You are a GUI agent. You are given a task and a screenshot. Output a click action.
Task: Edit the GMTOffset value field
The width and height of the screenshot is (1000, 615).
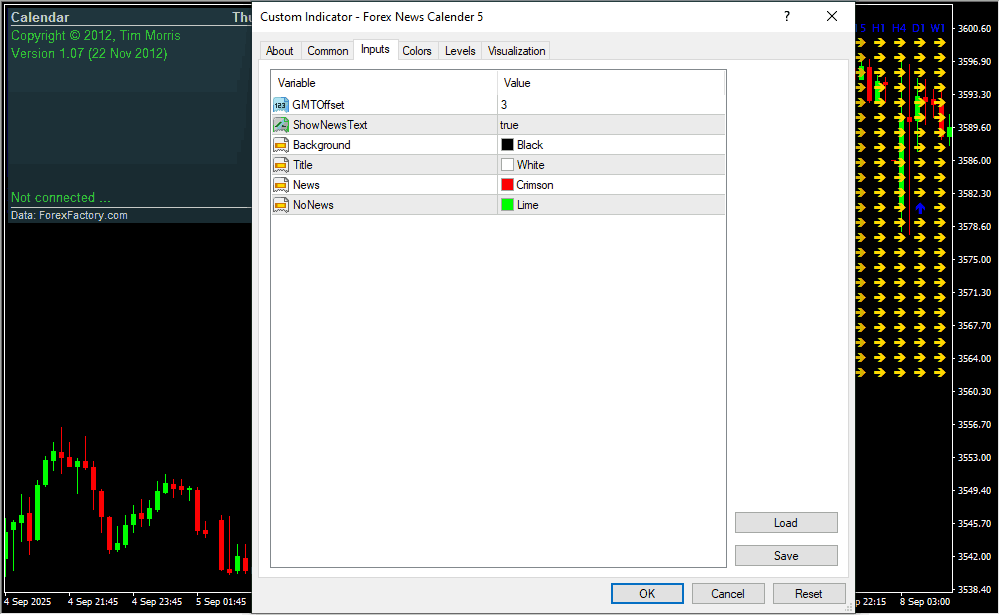click(x=610, y=105)
